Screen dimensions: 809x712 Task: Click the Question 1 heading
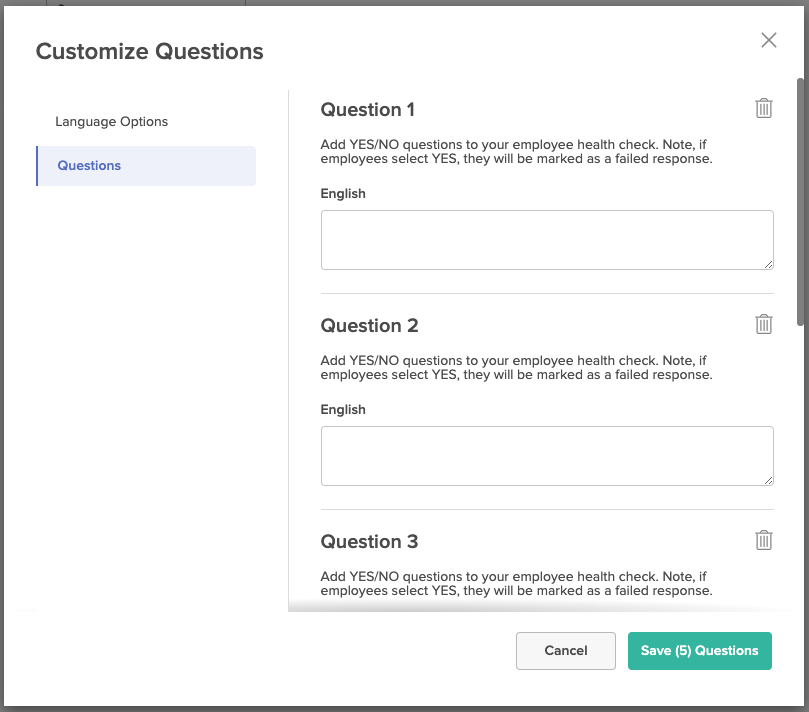point(367,110)
